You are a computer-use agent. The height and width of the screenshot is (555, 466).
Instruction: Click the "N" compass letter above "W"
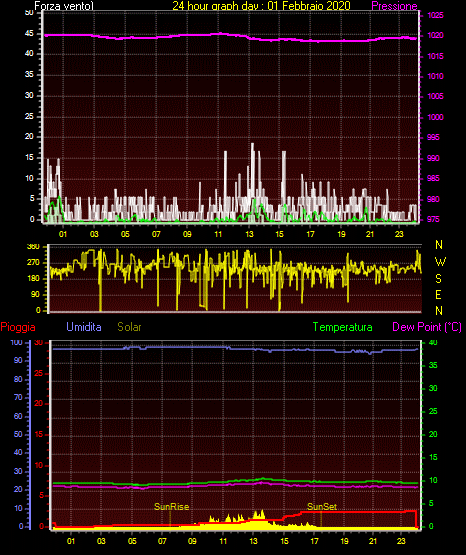point(439,245)
